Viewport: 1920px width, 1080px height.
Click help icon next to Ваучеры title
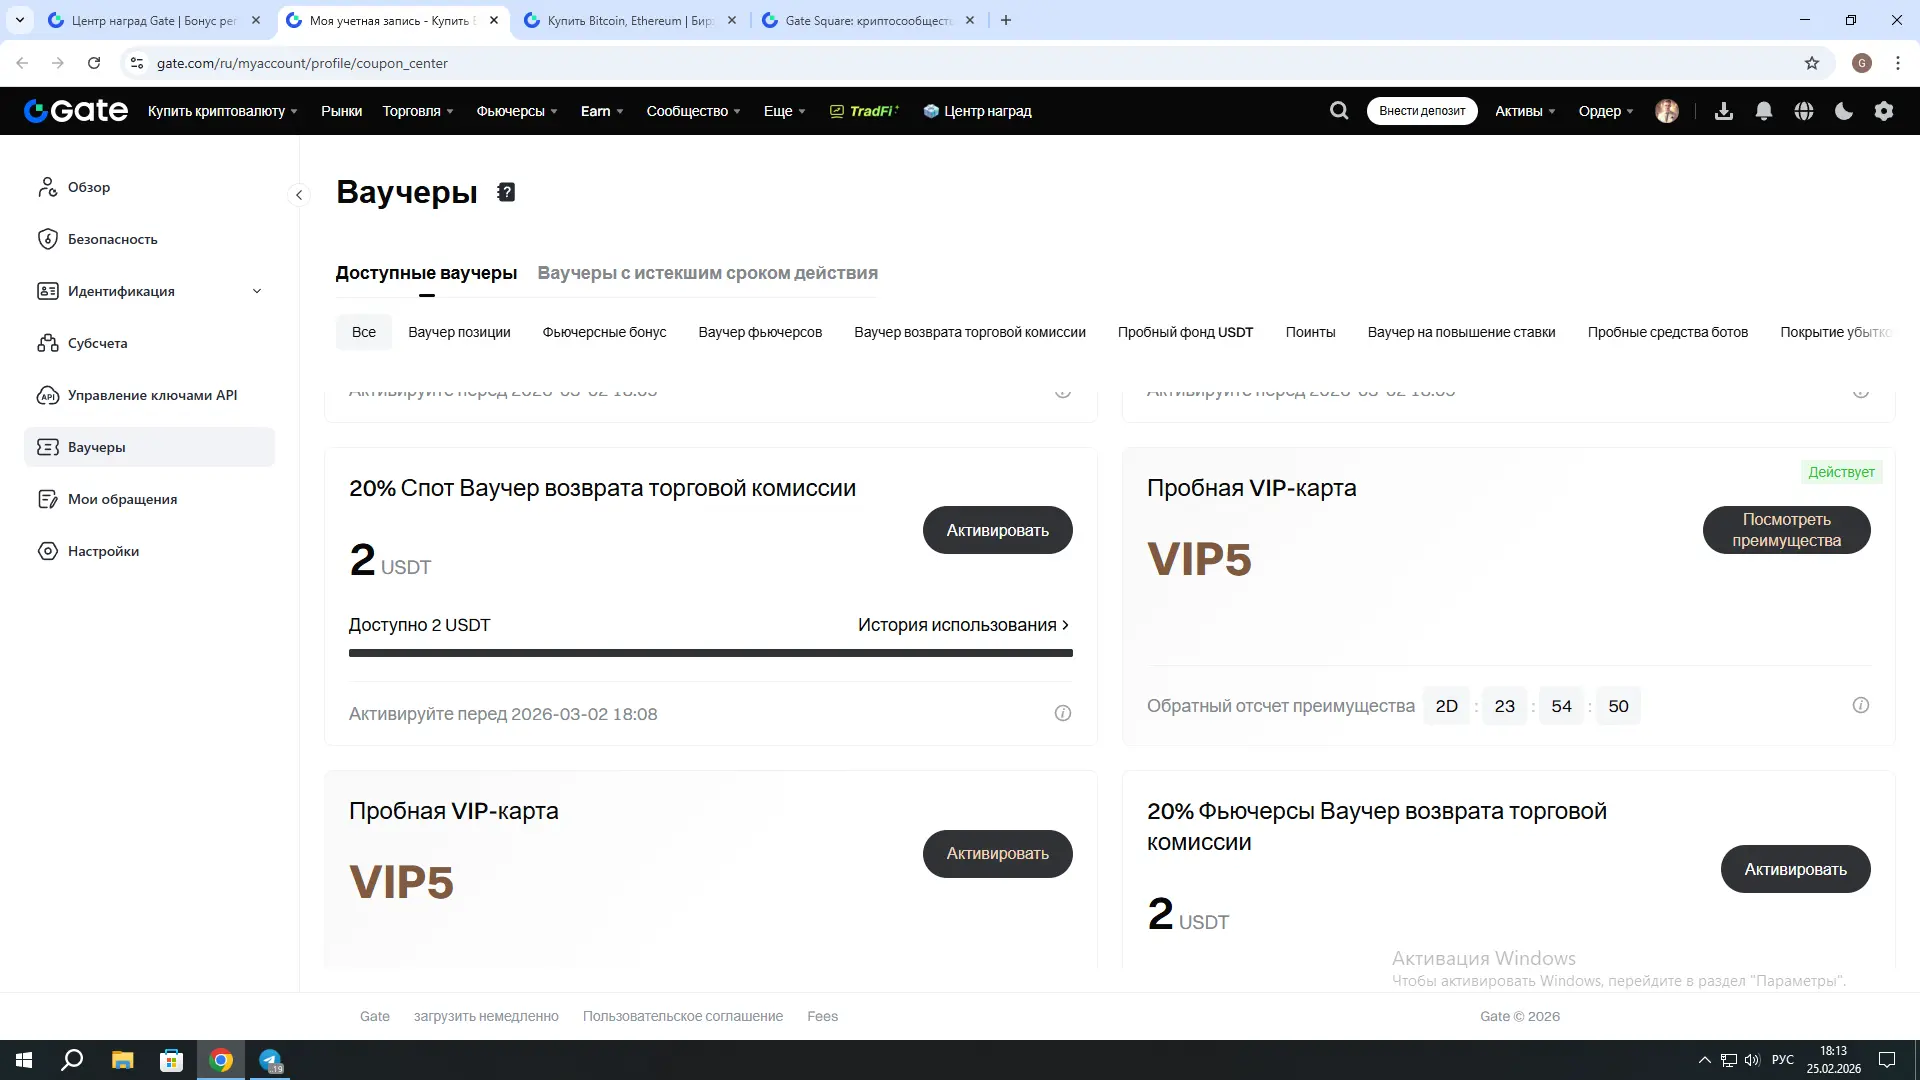click(x=506, y=192)
